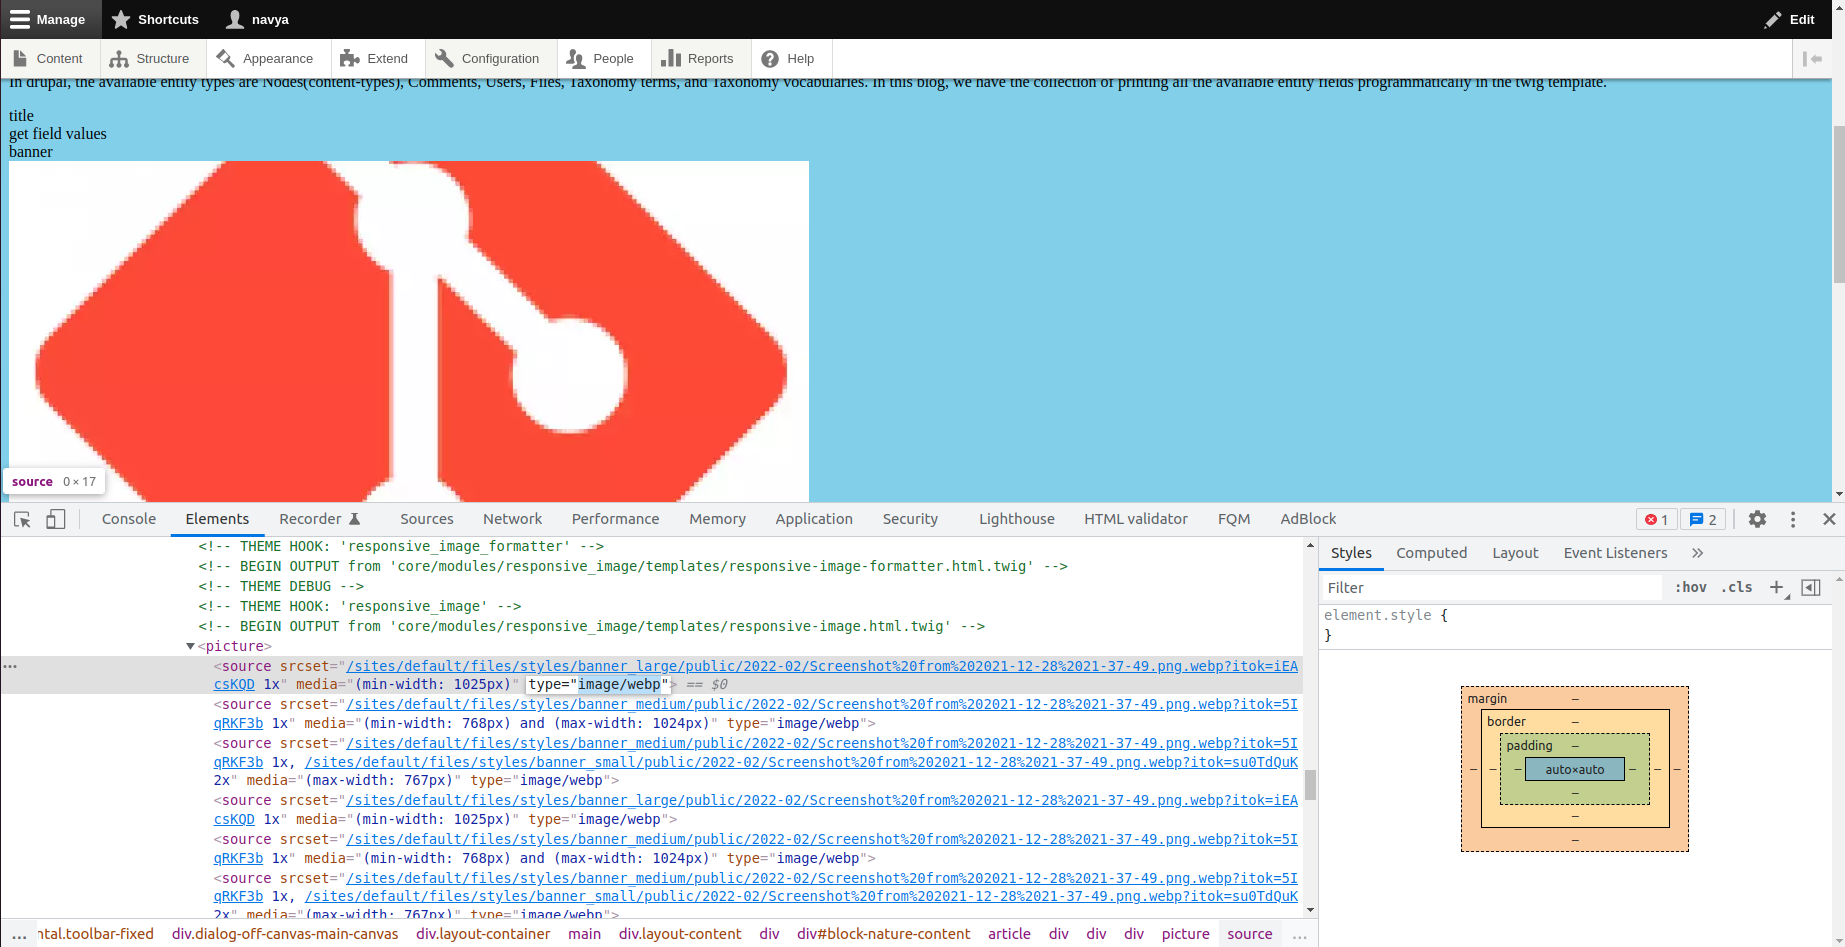Click the Edit button in the toolbar

[1789, 18]
